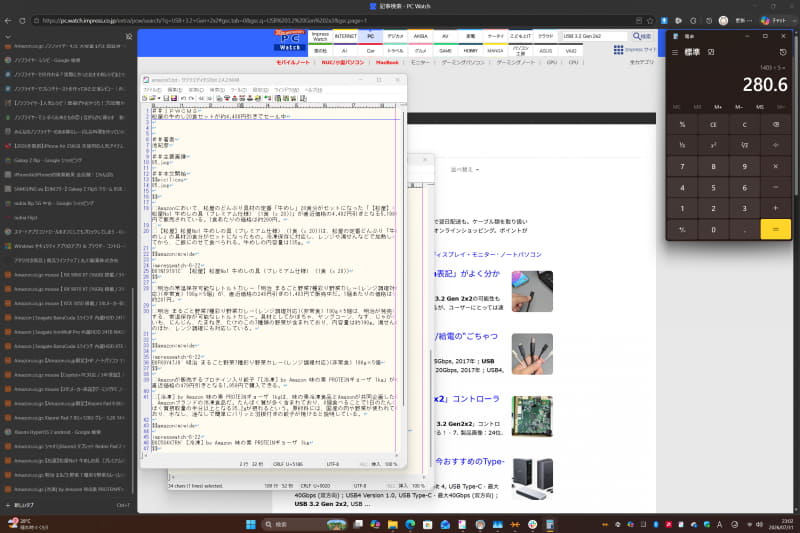Open the controller circuit board thumbnail

pos(532,416)
